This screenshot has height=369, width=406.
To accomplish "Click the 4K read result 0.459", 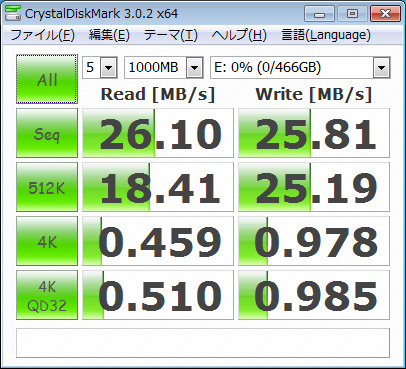I will click(x=158, y=241).
